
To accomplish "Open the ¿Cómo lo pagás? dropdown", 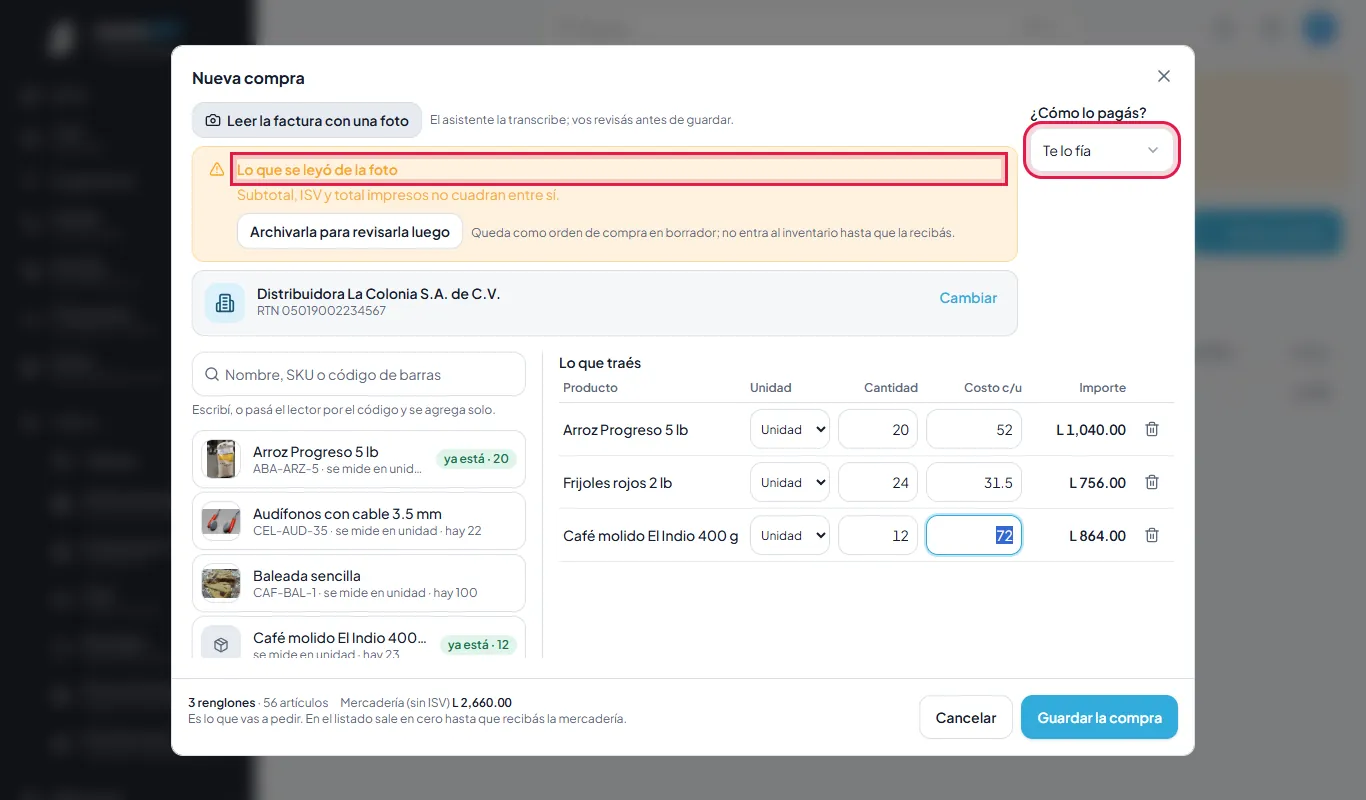I will click(x=1102, y=151).
